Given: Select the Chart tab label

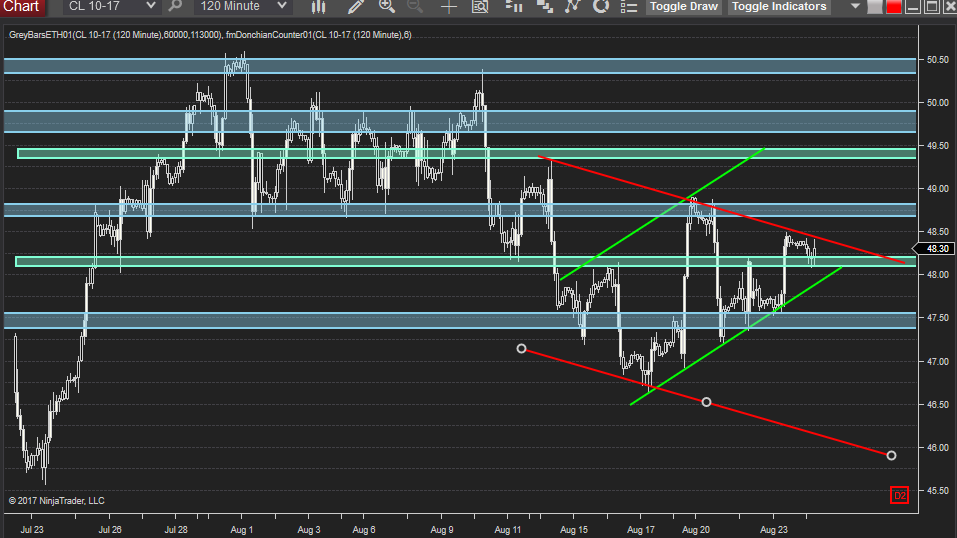Looking at the screenshot, I should click(21, 7).
